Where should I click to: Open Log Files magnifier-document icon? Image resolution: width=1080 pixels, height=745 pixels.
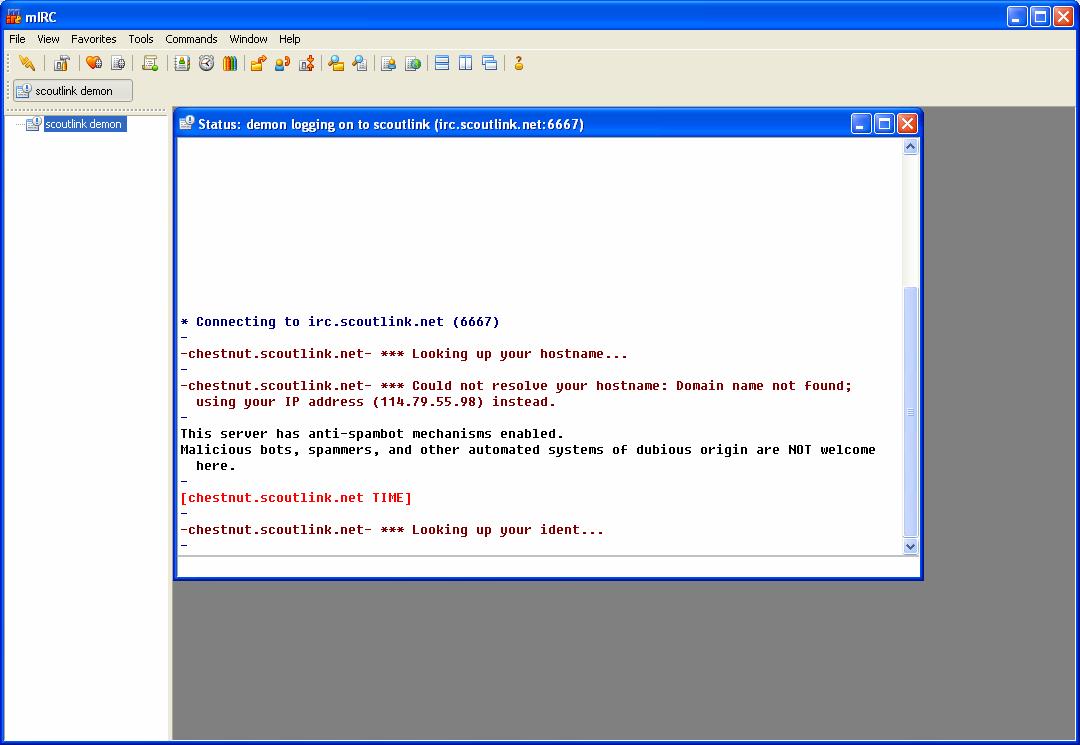pos(360,63)
